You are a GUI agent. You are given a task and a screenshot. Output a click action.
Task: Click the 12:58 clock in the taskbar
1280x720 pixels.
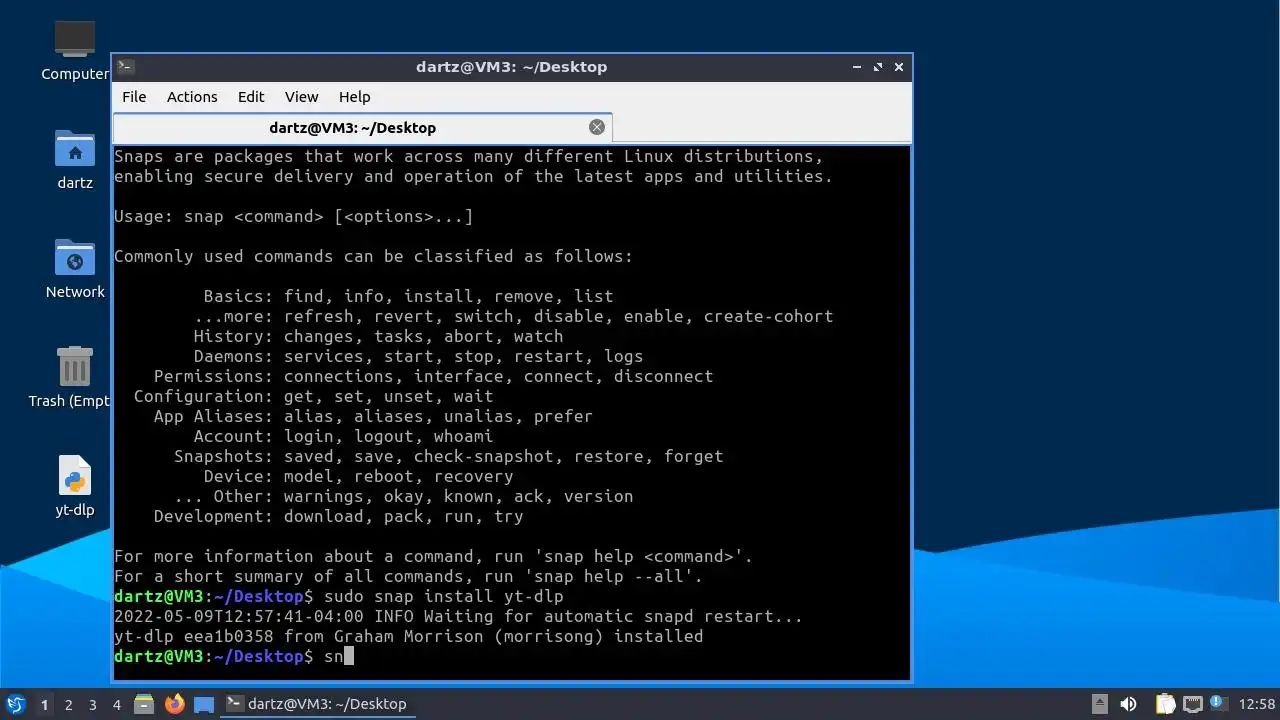(1257, 704)
